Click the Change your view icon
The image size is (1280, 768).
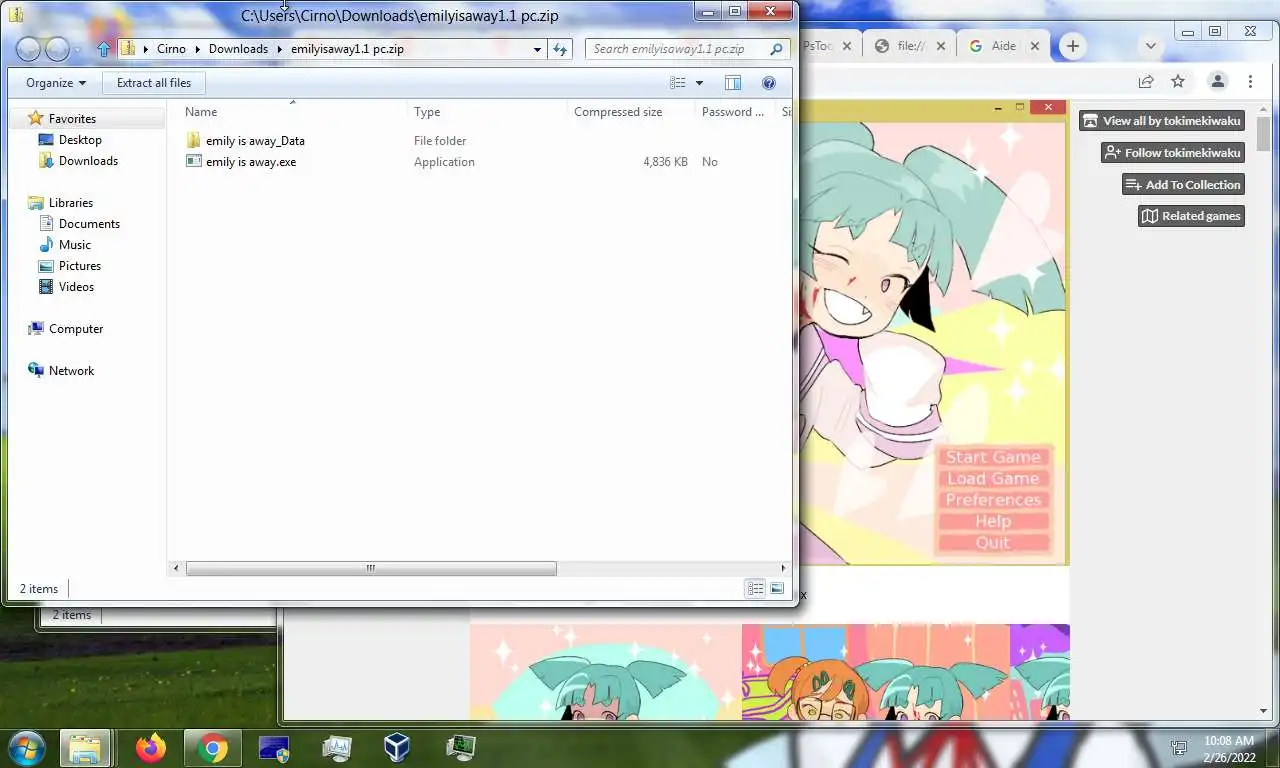(x=678, y=83)
